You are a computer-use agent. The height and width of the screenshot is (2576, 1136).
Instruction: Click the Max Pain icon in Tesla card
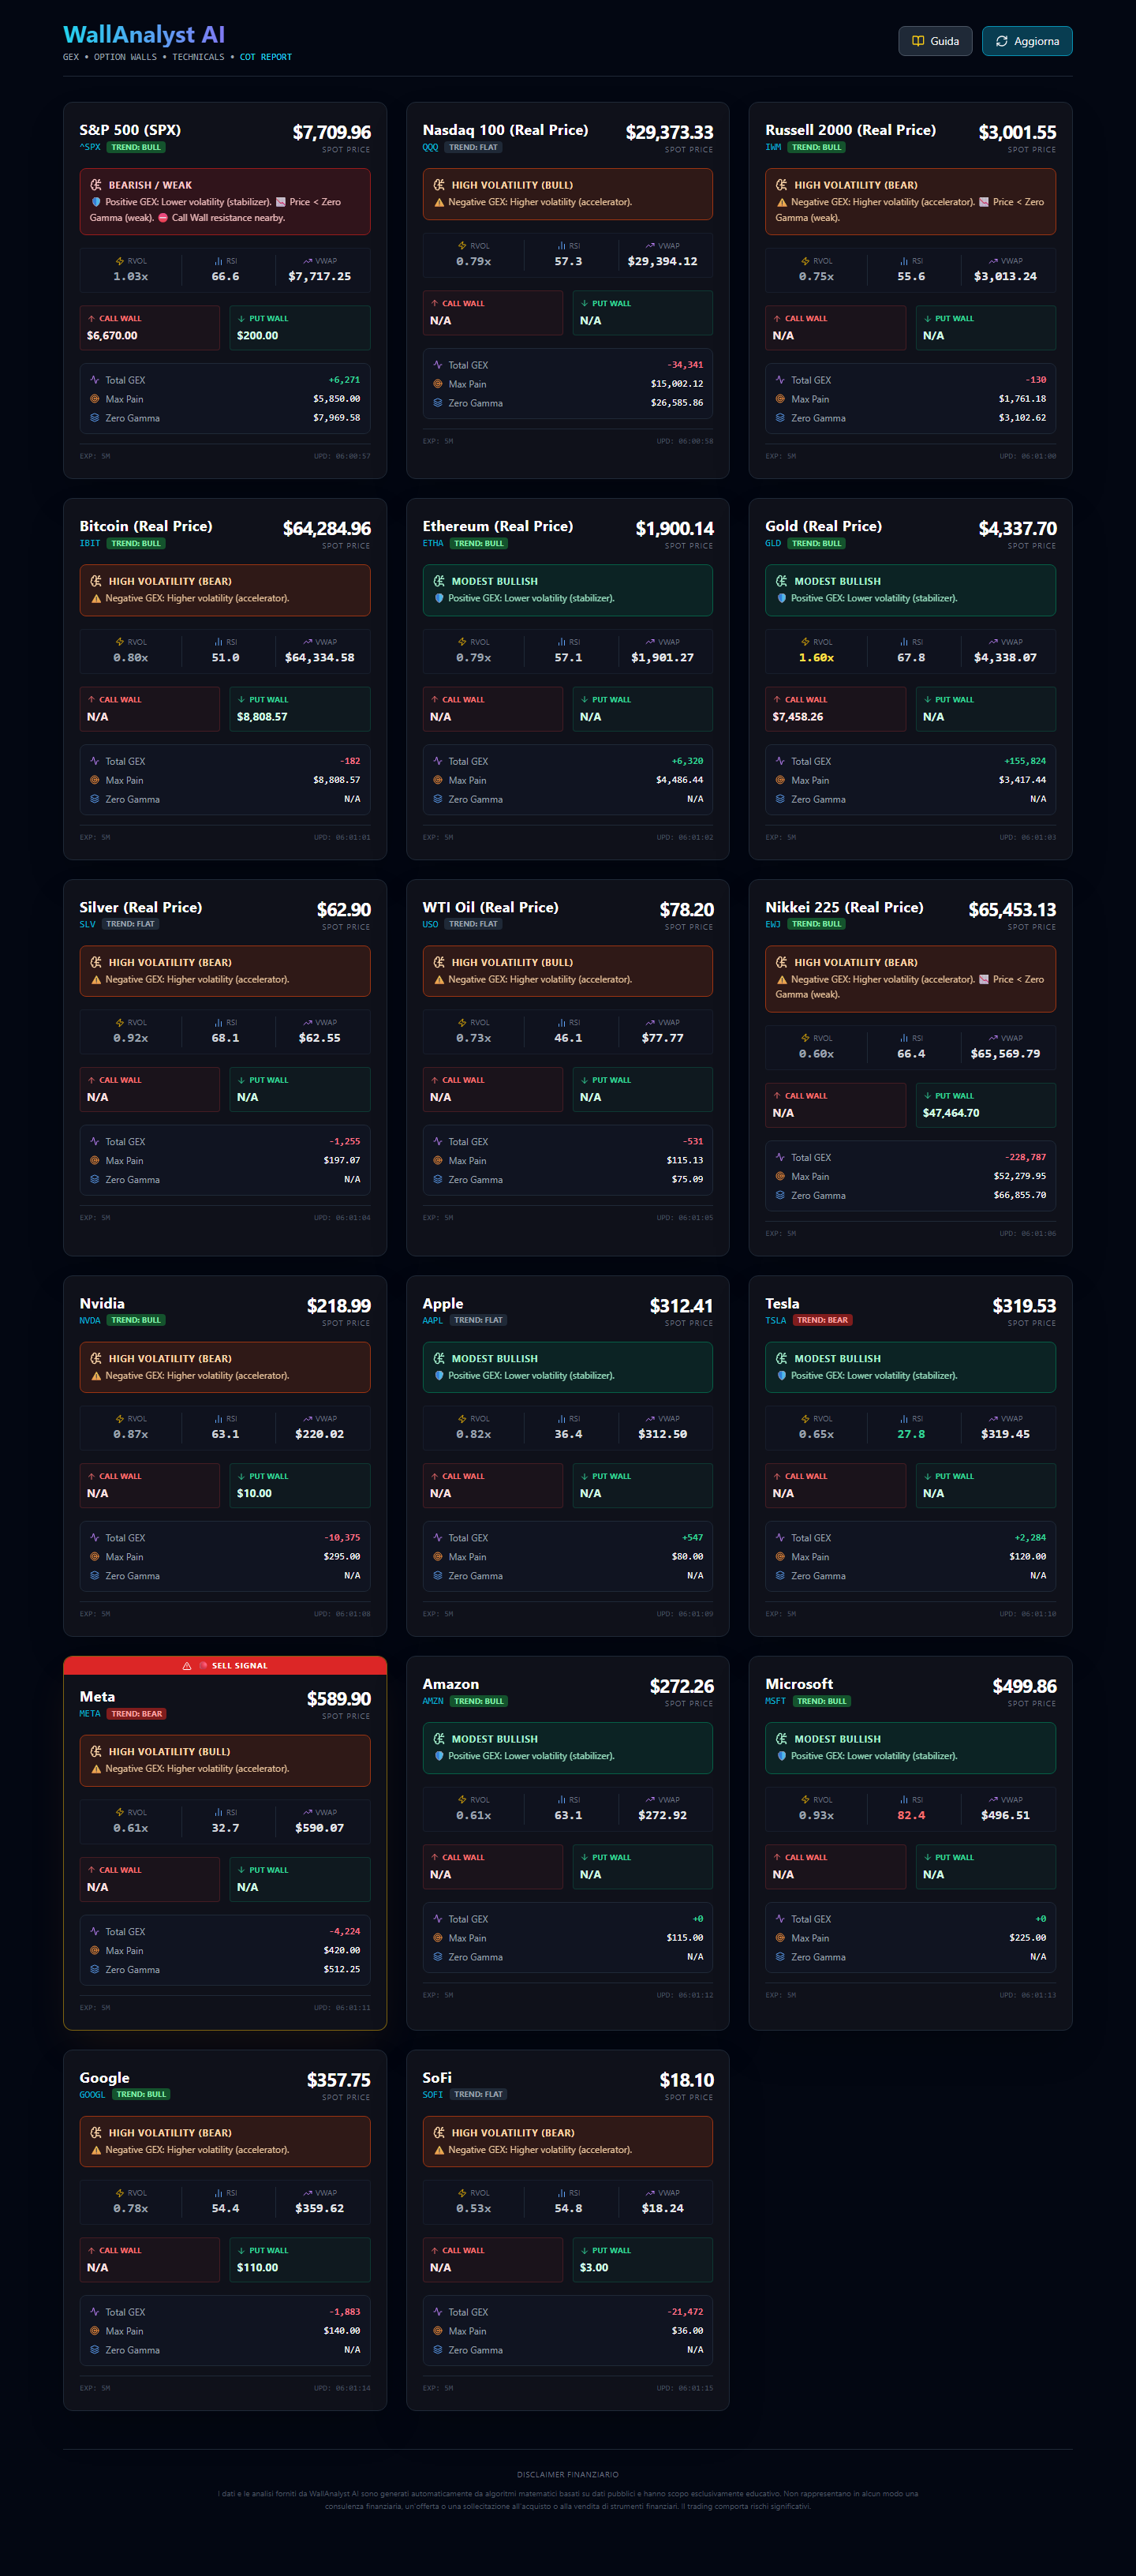(x=780, y=1557)
